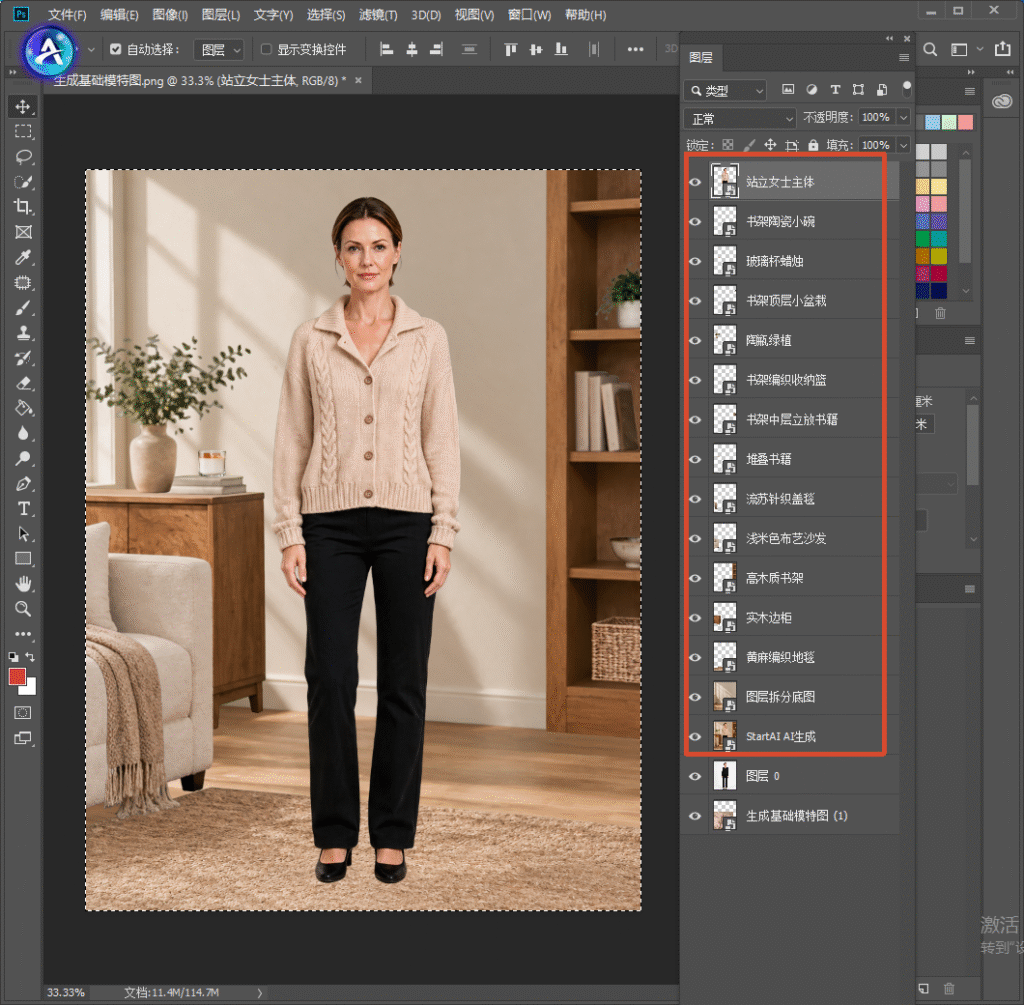Open the blend mode 正常 dropdown
This screenshot has width=1024, height=1005.
740,119
